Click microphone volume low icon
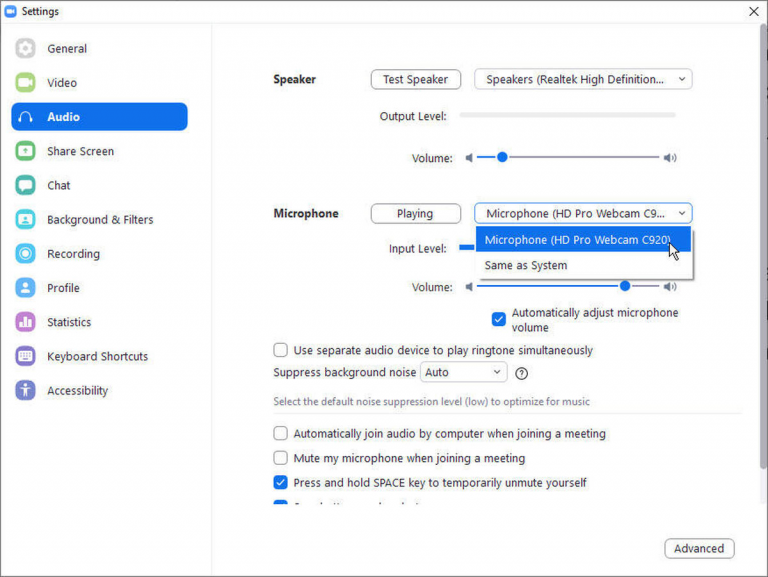 tap(469, 287)
